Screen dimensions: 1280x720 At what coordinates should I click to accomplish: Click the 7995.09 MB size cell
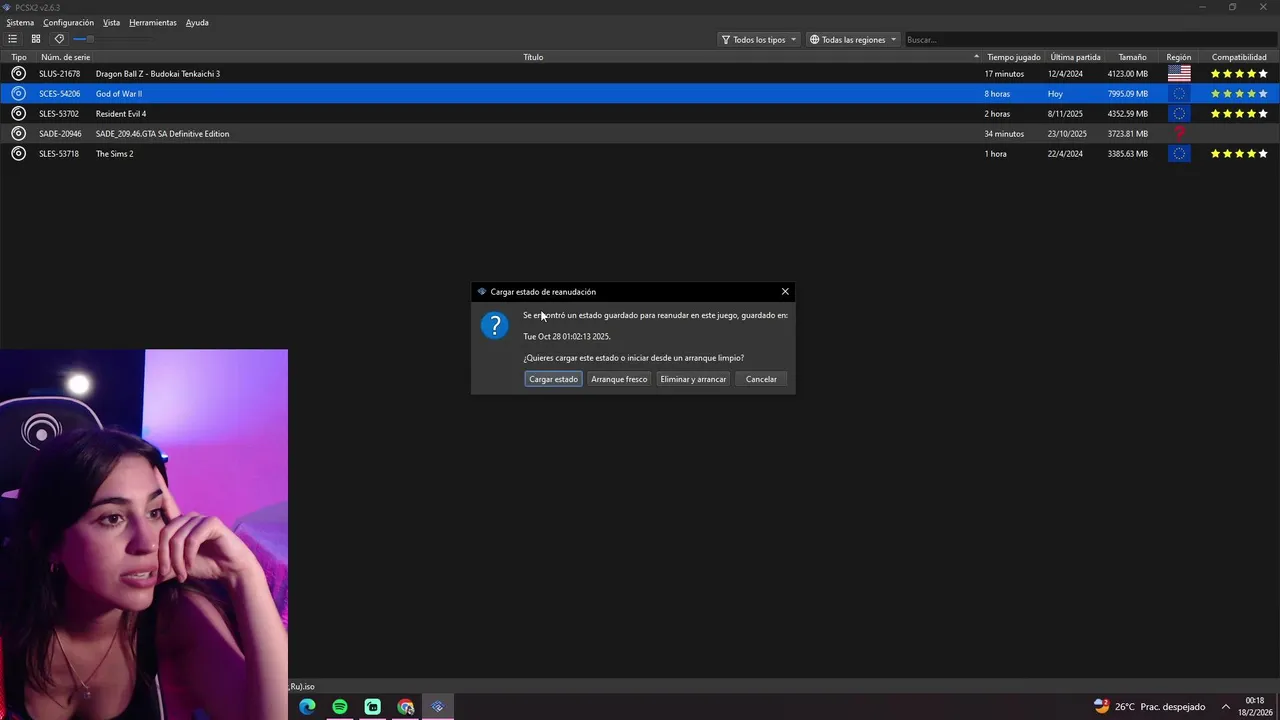tap(1127, 94)
